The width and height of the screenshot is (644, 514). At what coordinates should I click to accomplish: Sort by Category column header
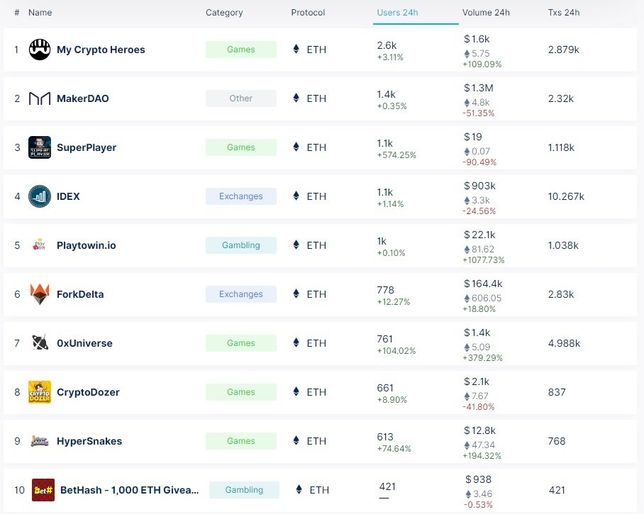click(x=224, y=13)
